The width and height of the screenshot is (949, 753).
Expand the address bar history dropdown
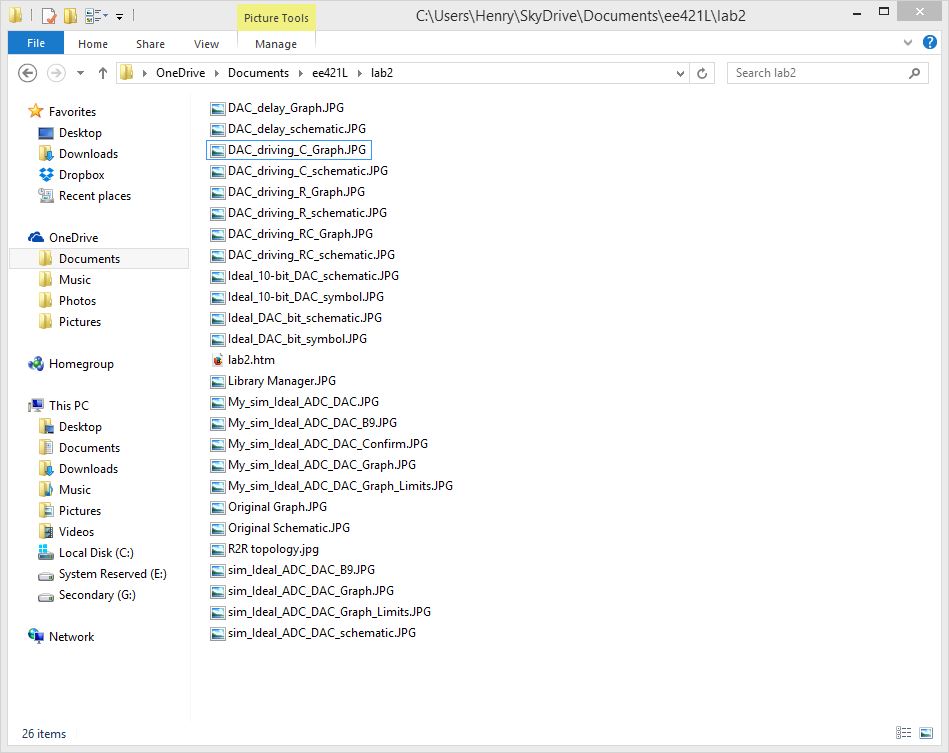tap(680, 72)
